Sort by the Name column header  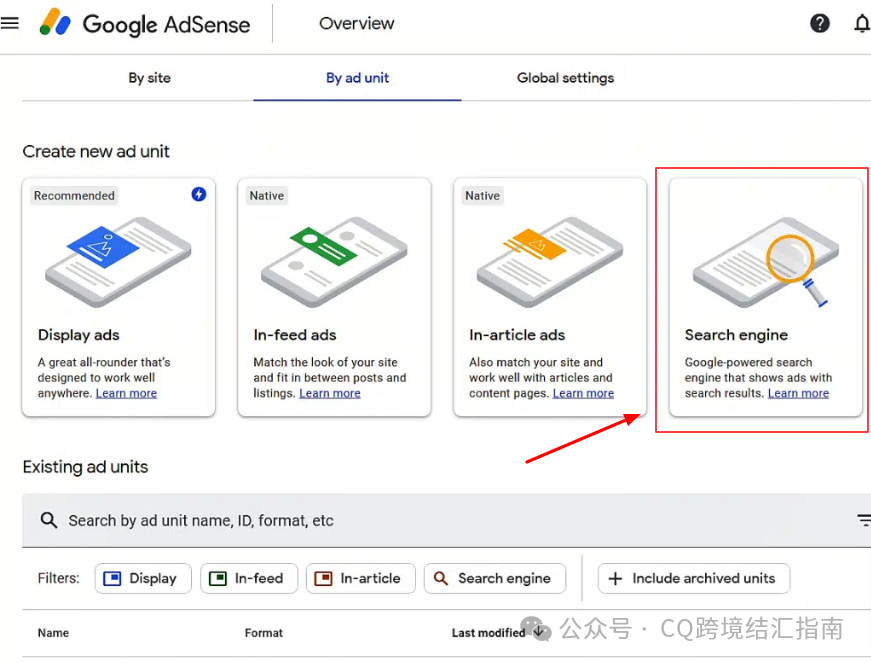(53, 632)
